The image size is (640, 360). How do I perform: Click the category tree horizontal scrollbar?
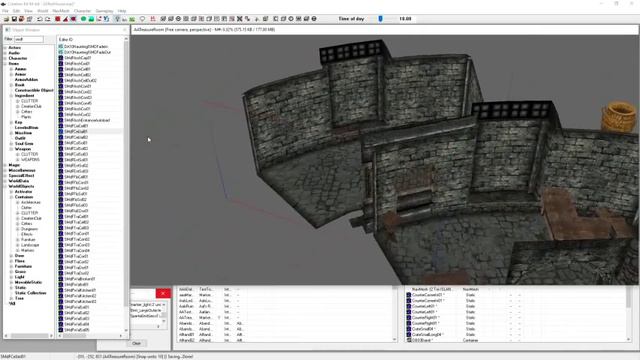(29, 336)
